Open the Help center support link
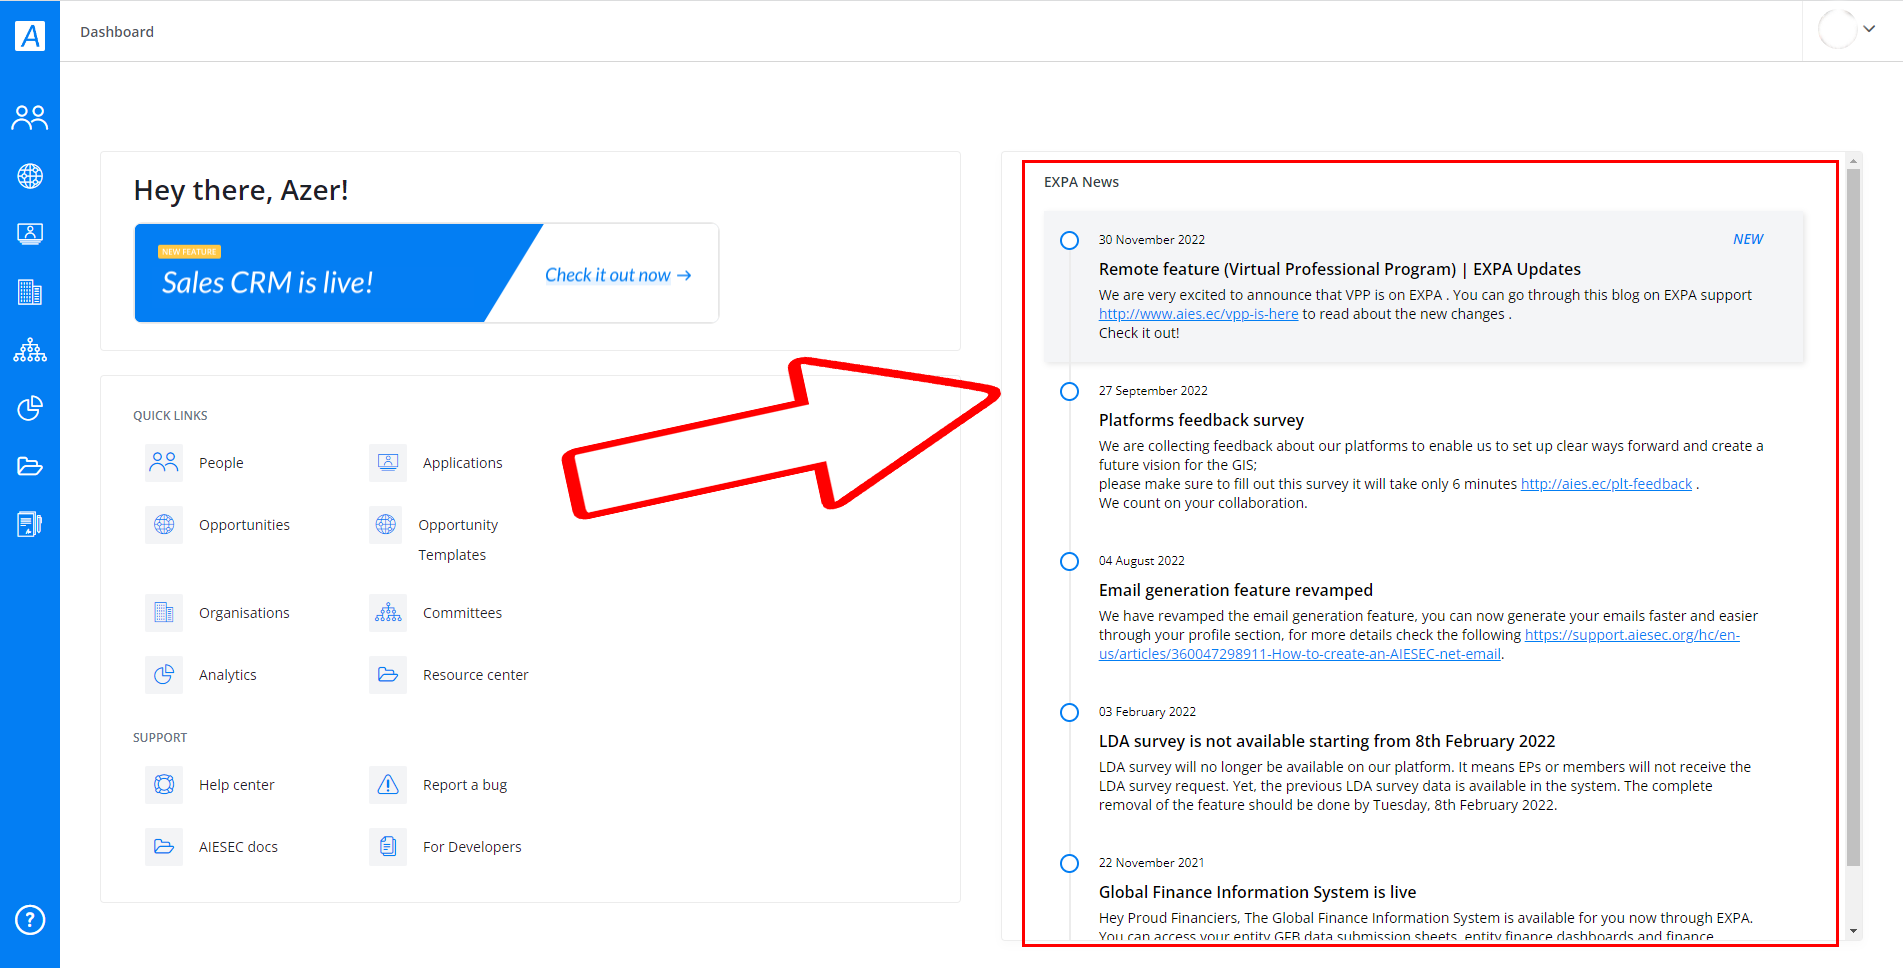The image size is (1903, 968). (237, 785)
